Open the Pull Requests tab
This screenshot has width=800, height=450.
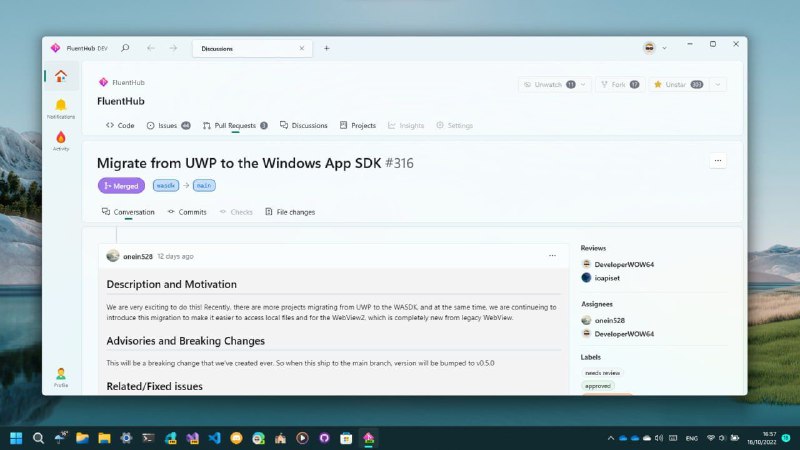235,126
